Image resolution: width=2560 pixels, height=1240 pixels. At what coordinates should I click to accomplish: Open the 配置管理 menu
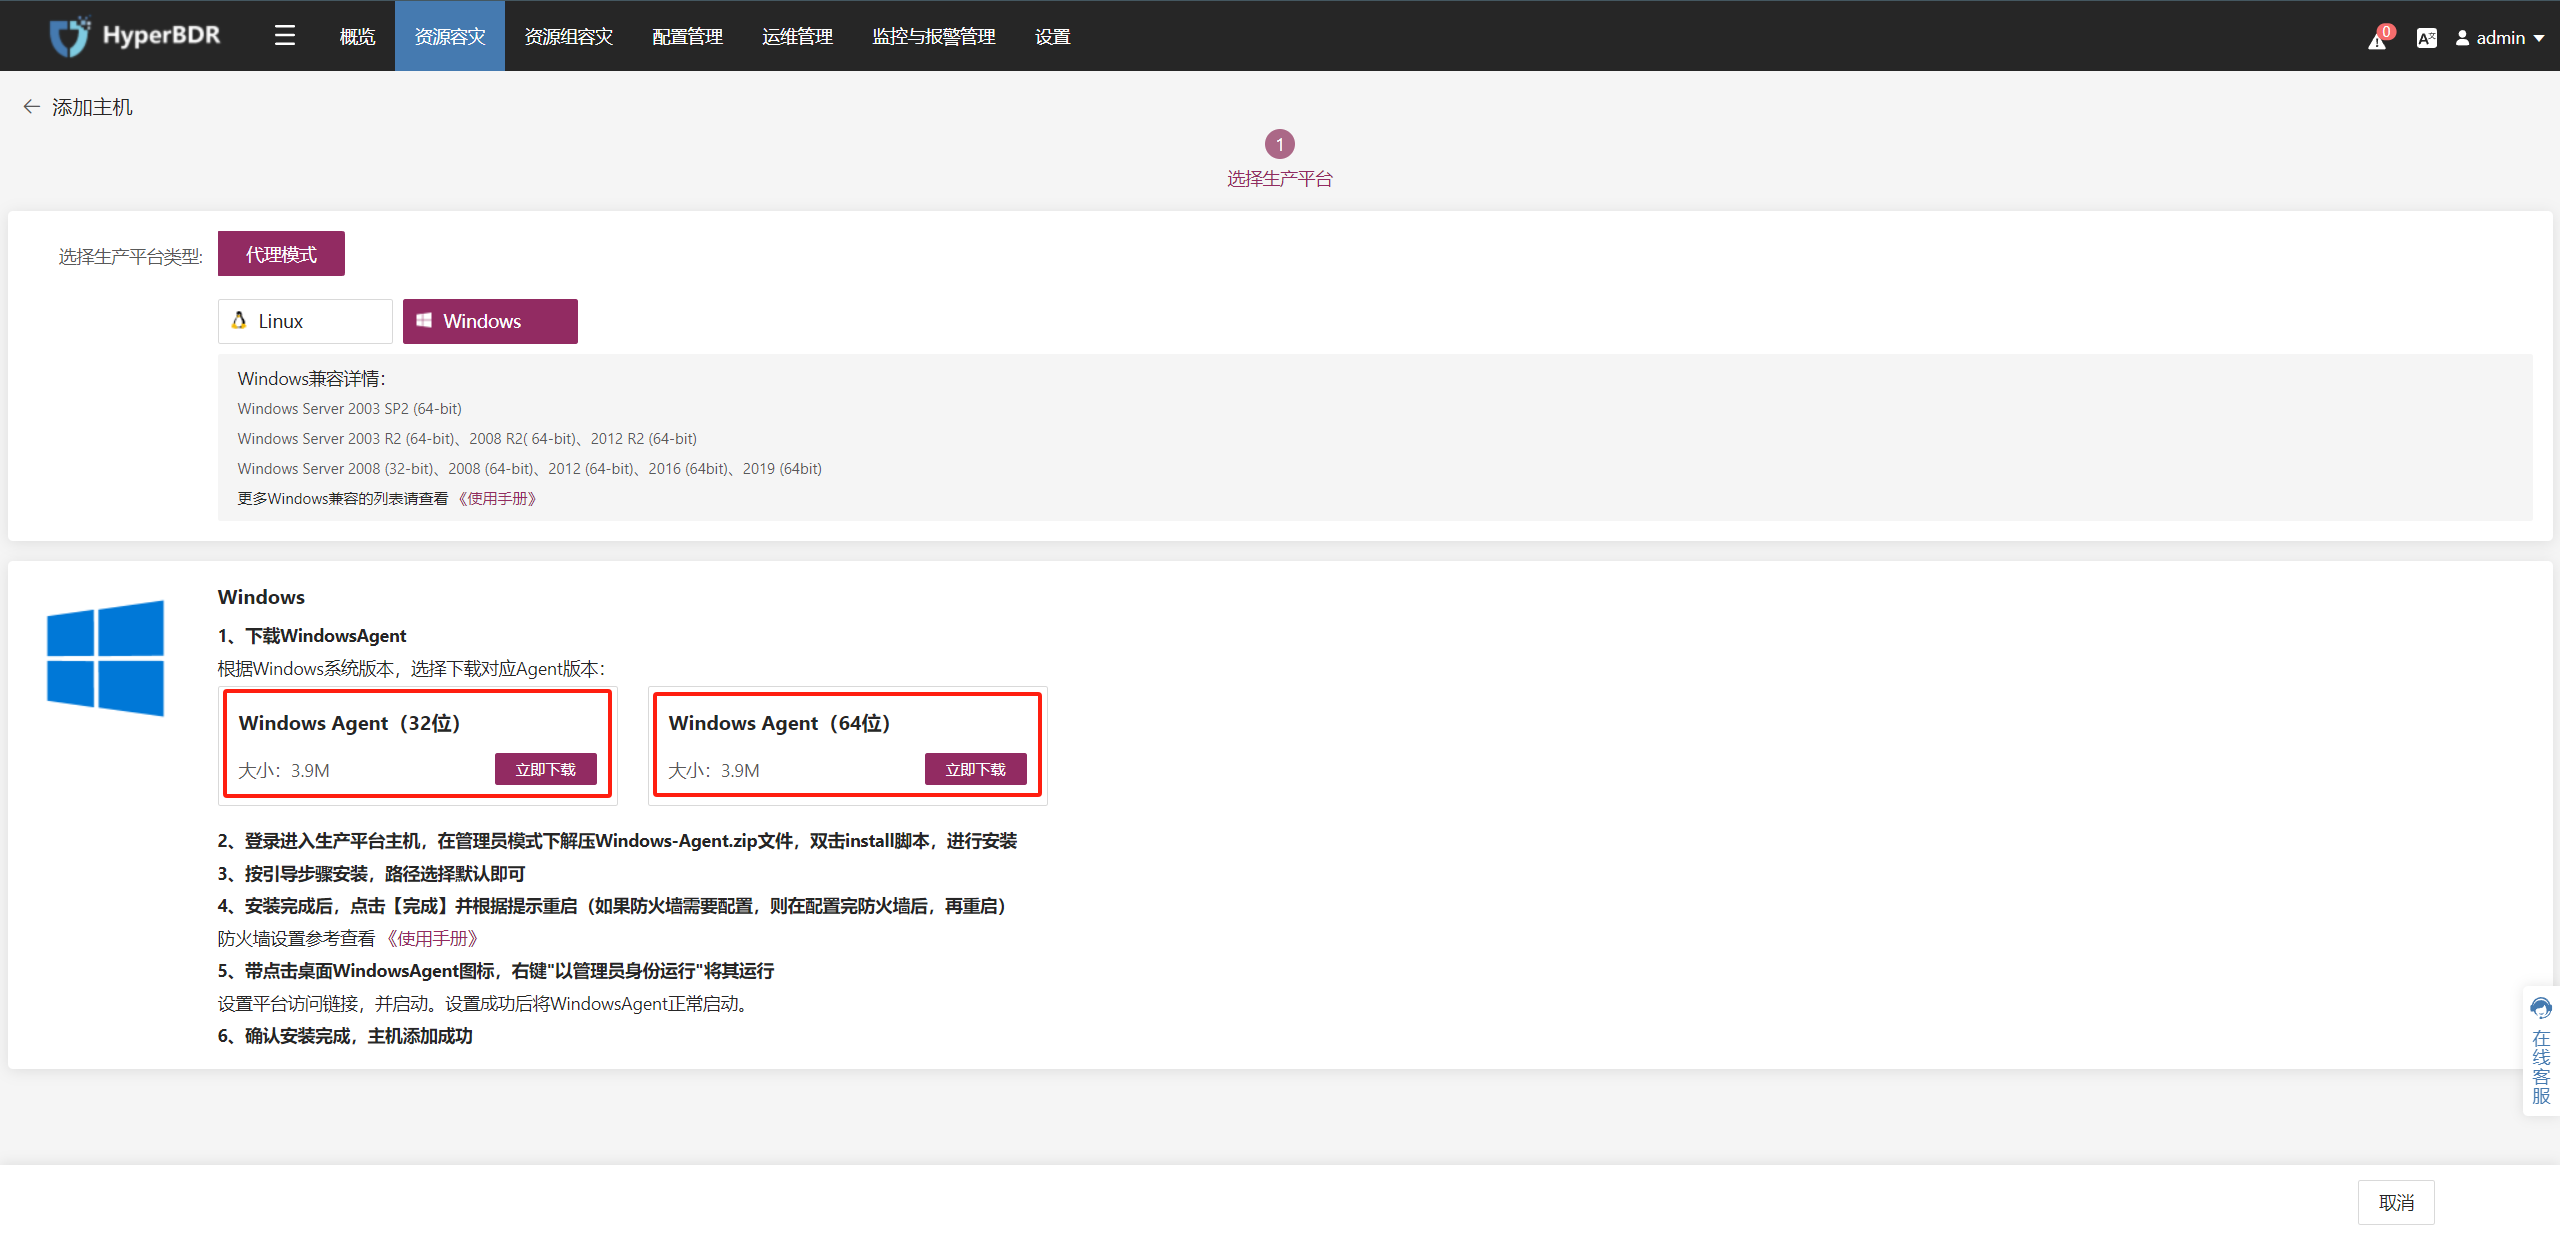point(687,37)
